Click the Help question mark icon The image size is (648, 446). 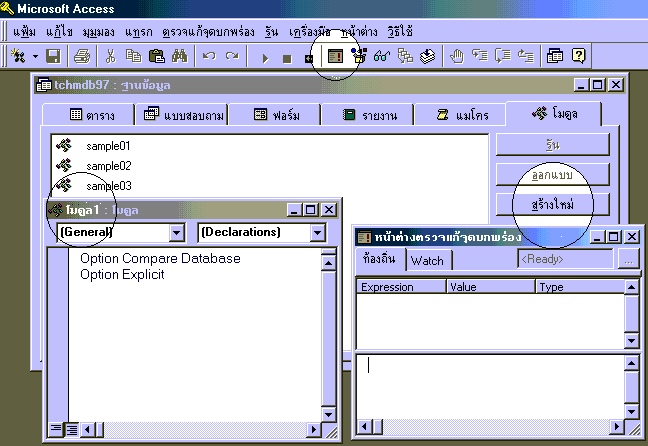tap(578, 57)
